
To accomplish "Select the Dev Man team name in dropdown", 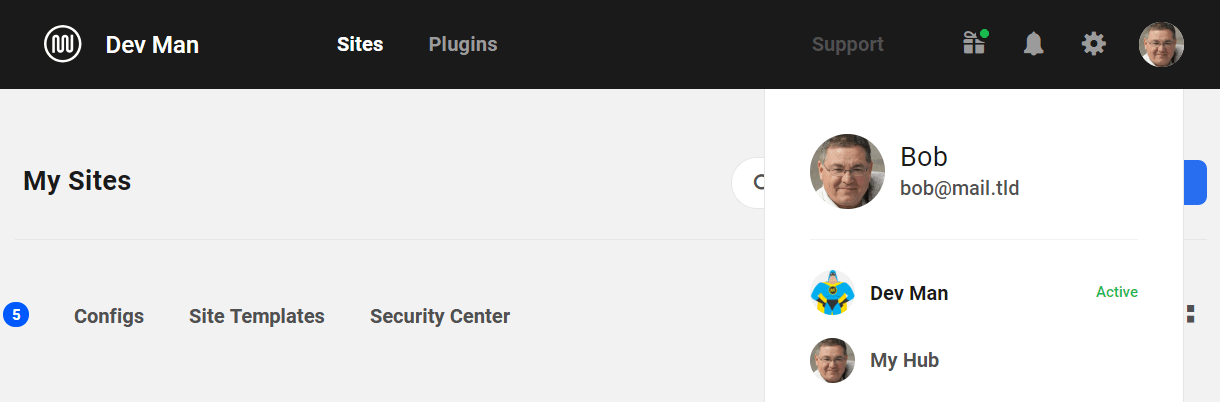I will click(x=909, y=293).
